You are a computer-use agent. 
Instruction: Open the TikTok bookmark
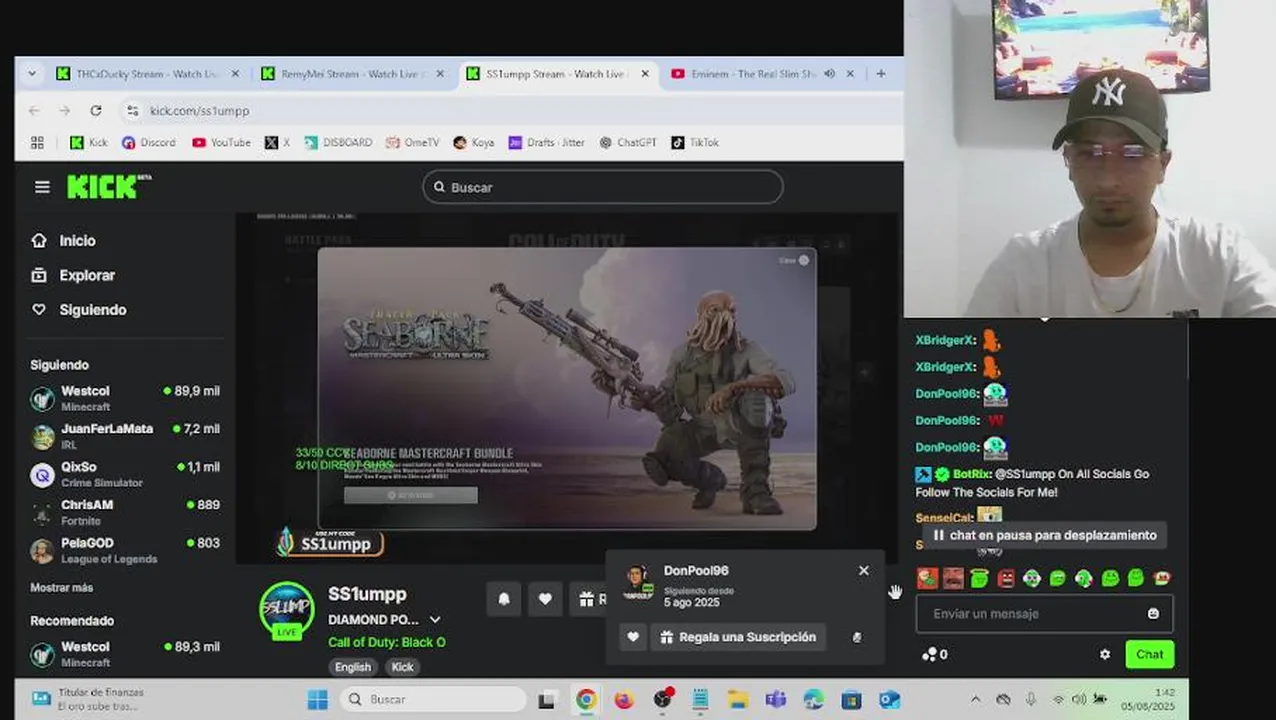[694, 143]
